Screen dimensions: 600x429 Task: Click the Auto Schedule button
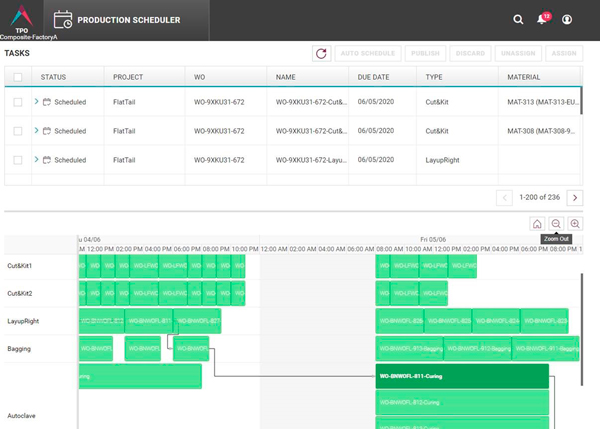click(368, 54)
